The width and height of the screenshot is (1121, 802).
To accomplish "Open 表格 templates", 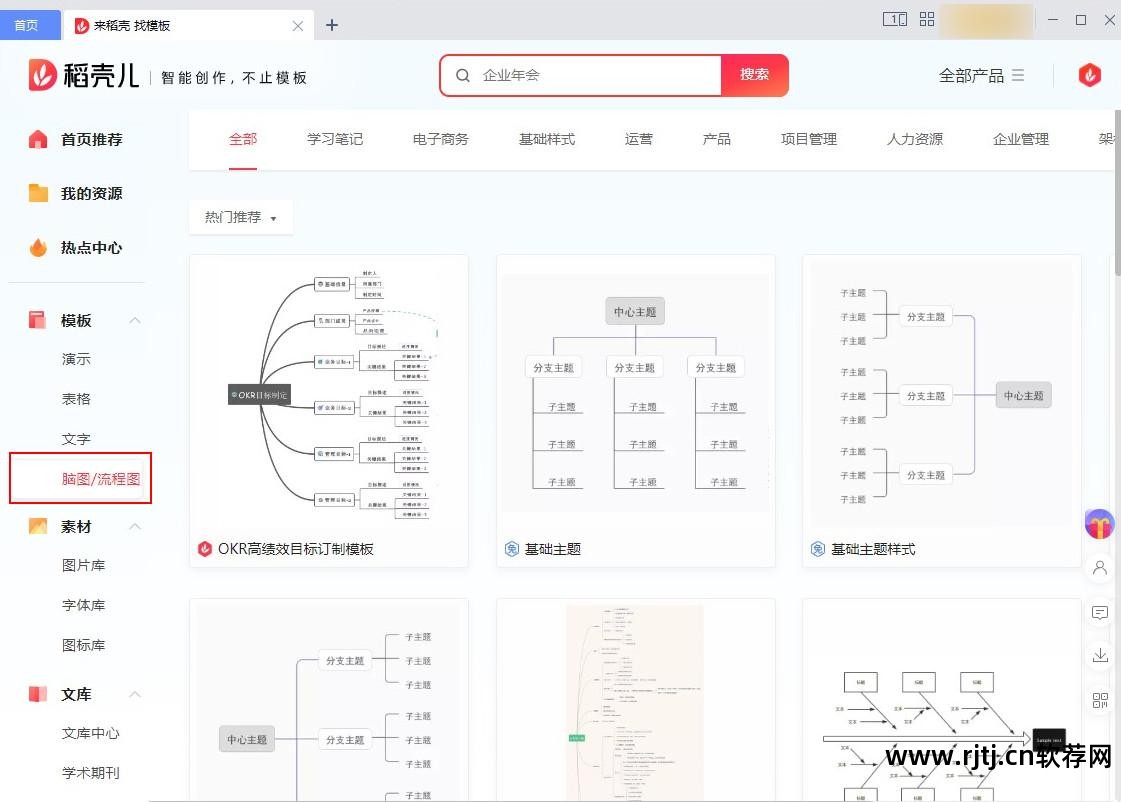I will [x=76, y=399].
